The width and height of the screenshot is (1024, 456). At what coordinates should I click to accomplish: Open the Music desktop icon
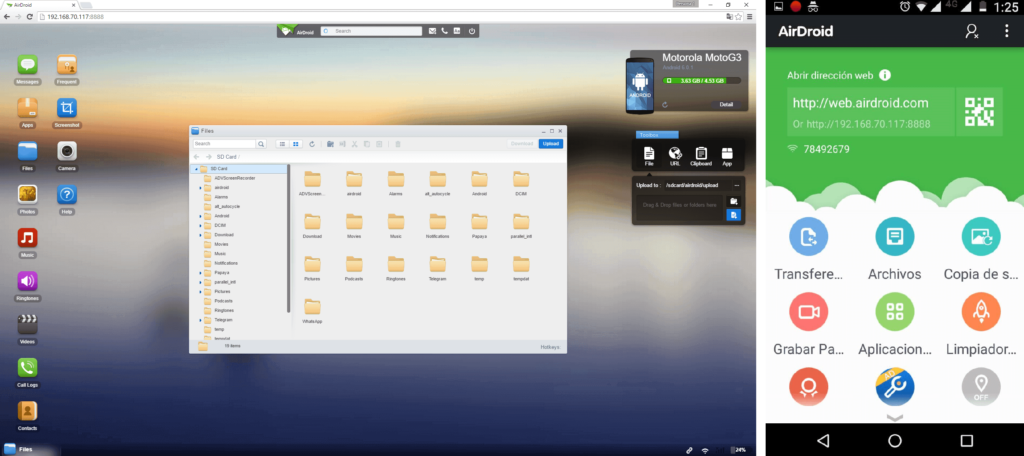(27, 238)
